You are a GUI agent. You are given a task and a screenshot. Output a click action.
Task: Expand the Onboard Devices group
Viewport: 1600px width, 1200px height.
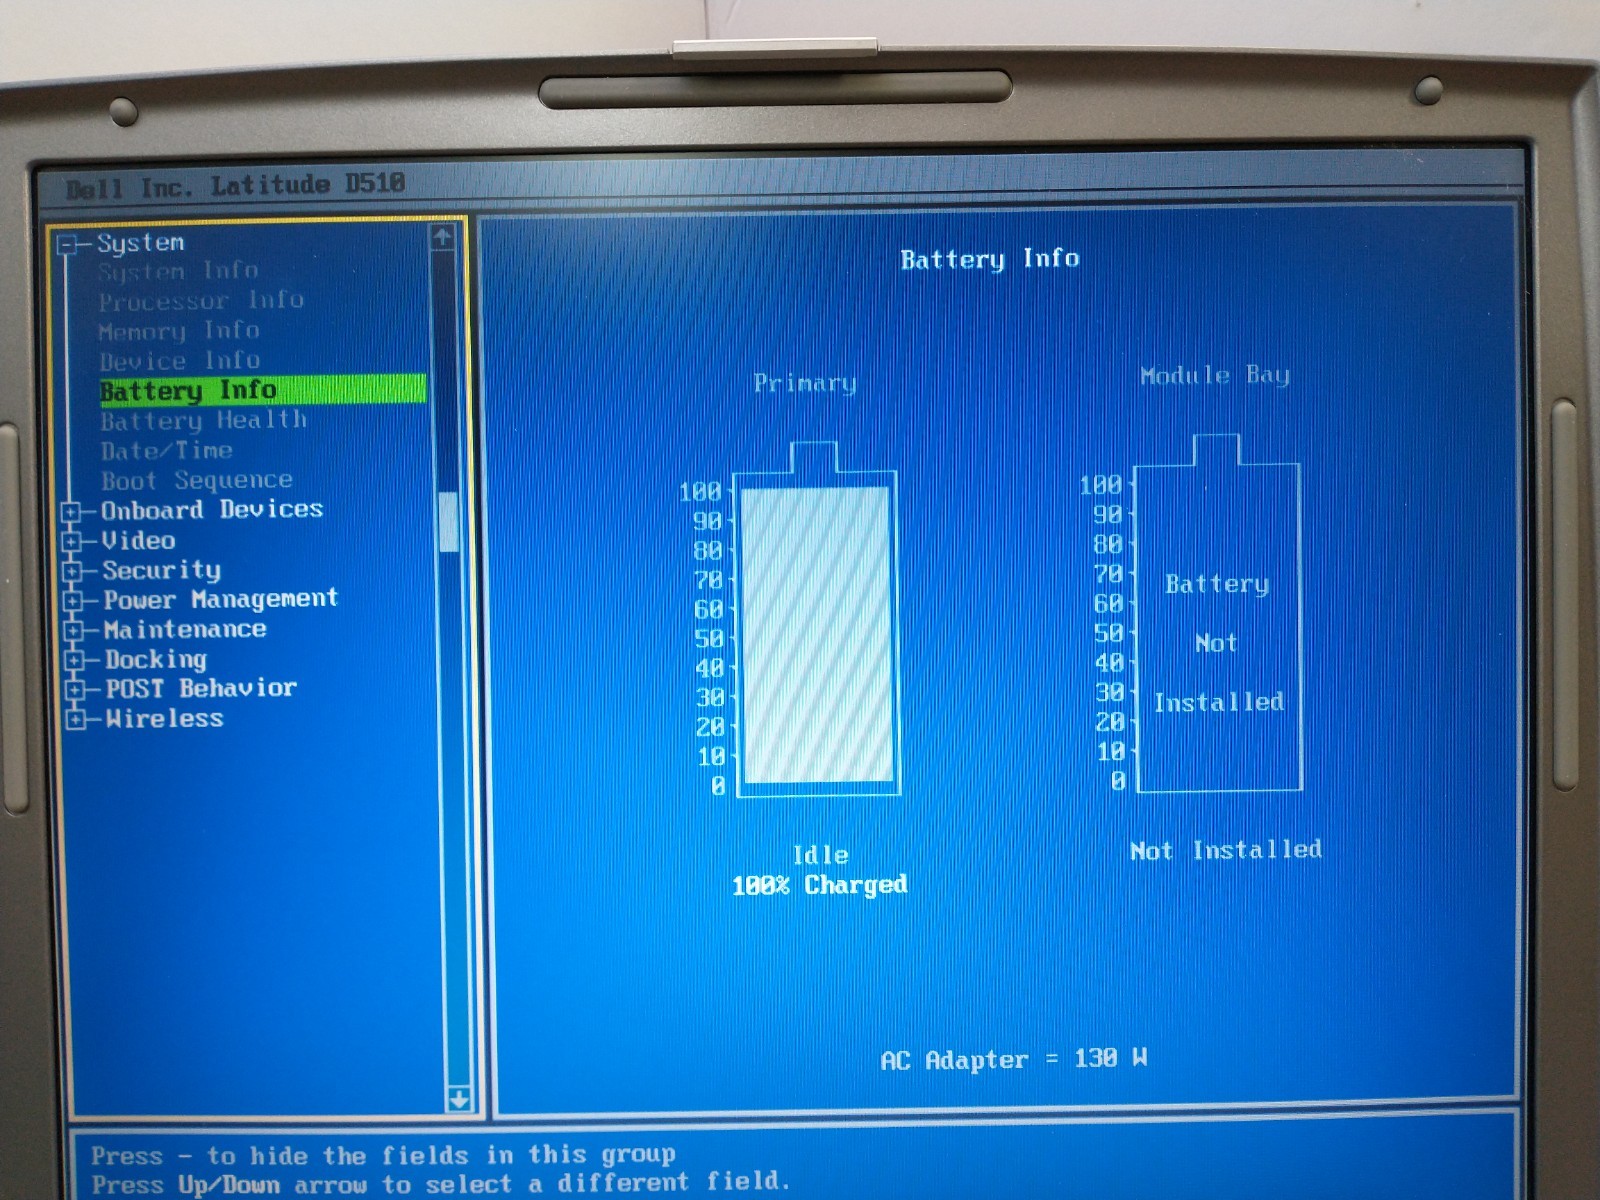pyautogui.click(x=71, y=513)
